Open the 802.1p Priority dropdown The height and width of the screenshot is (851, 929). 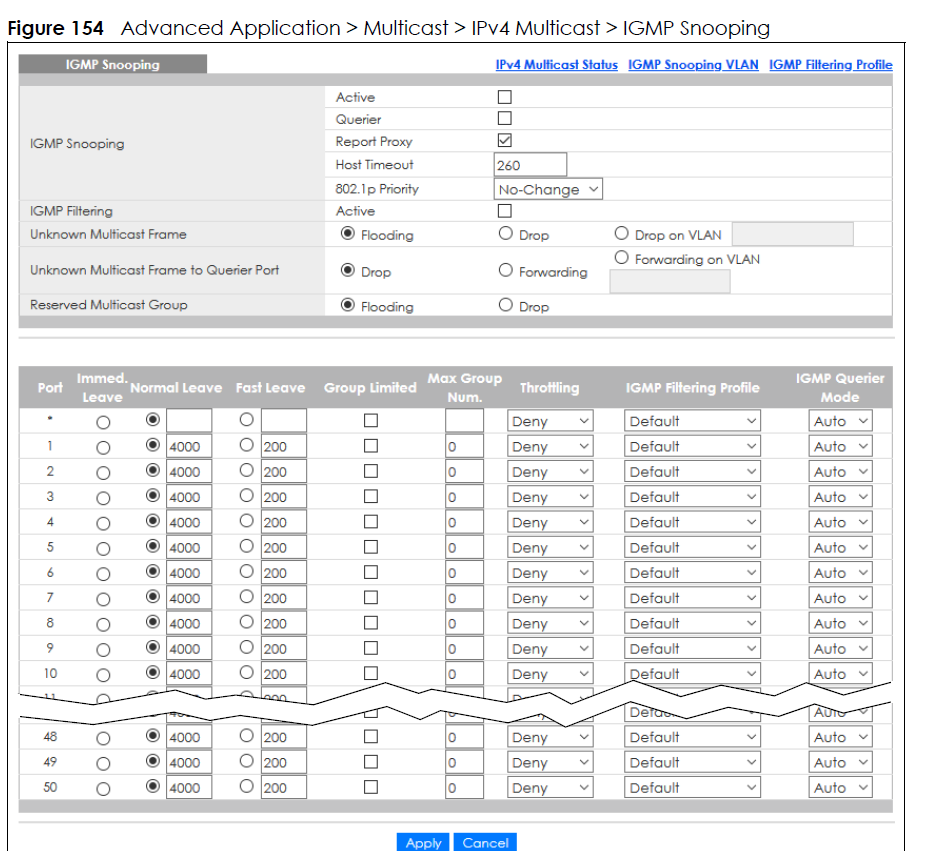click(x=548, y=188)
